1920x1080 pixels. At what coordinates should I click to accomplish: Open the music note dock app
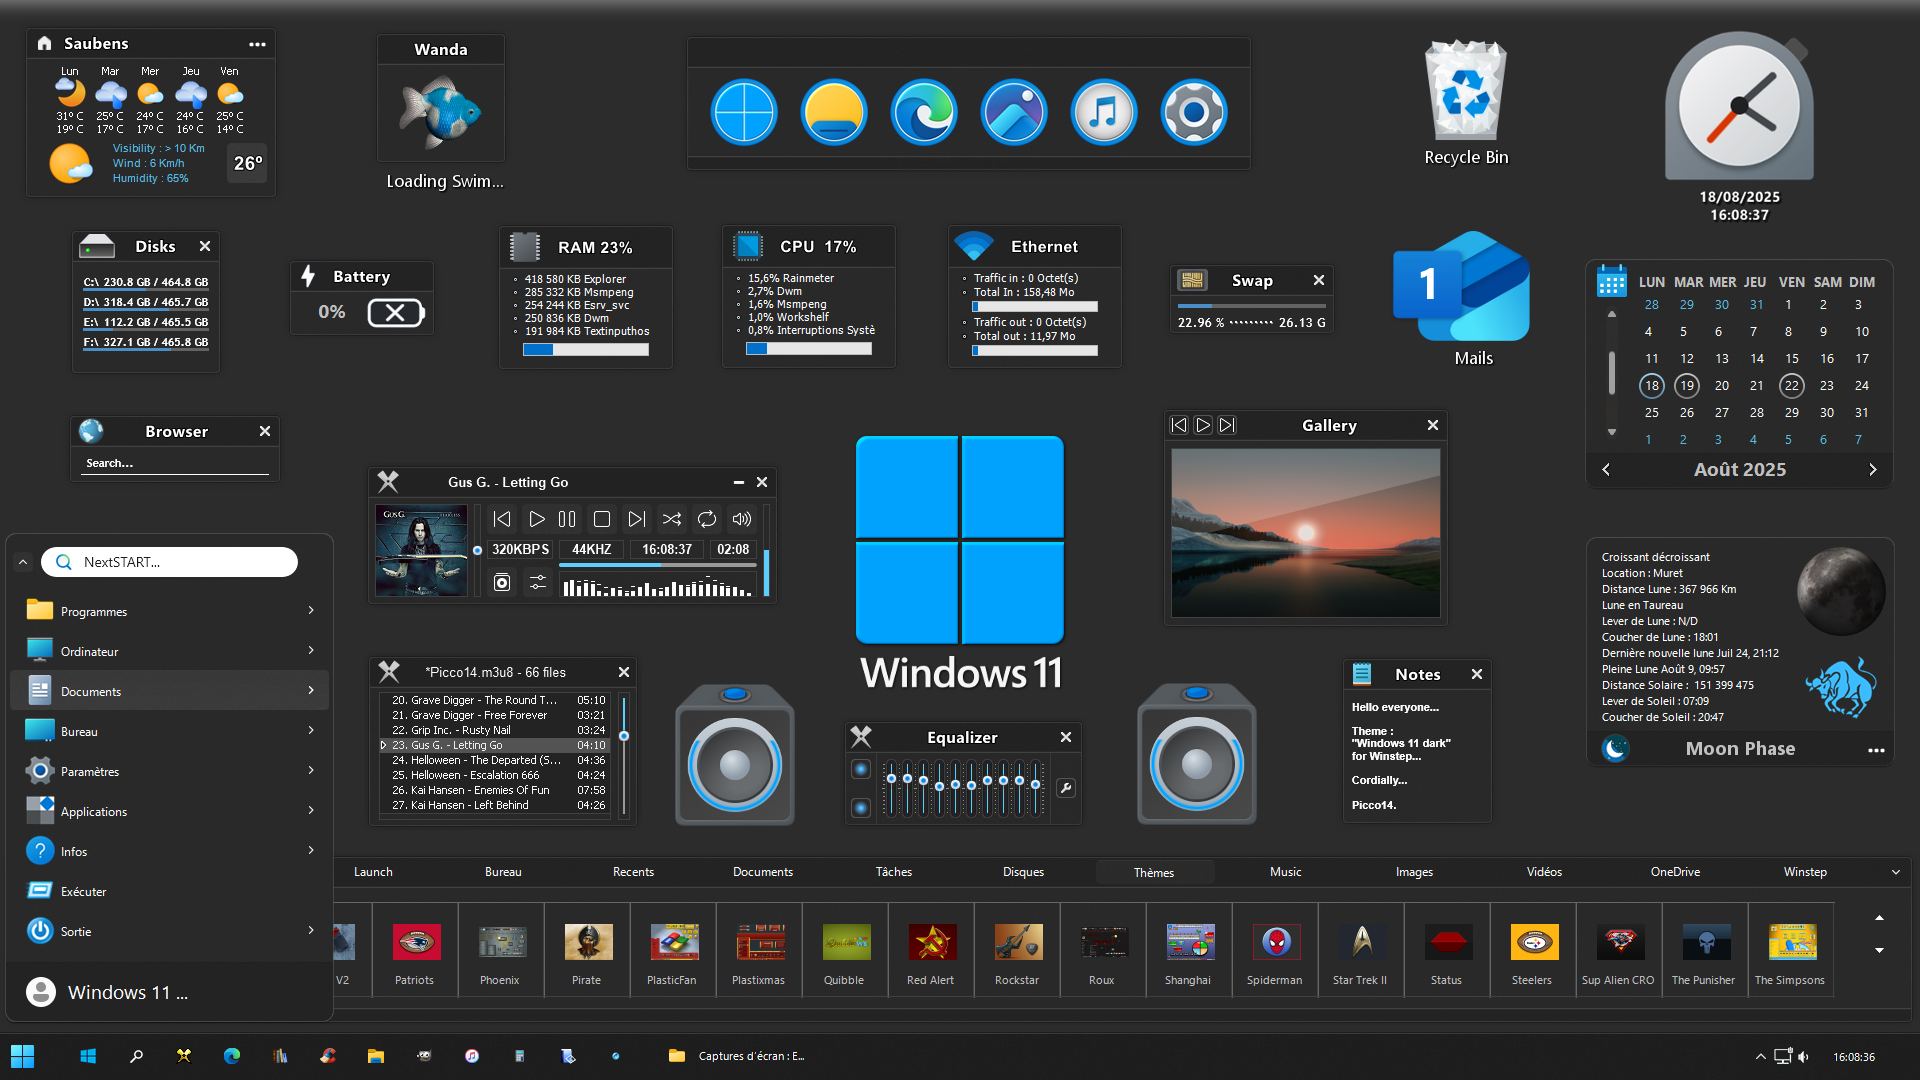[x=1103, y=112]
